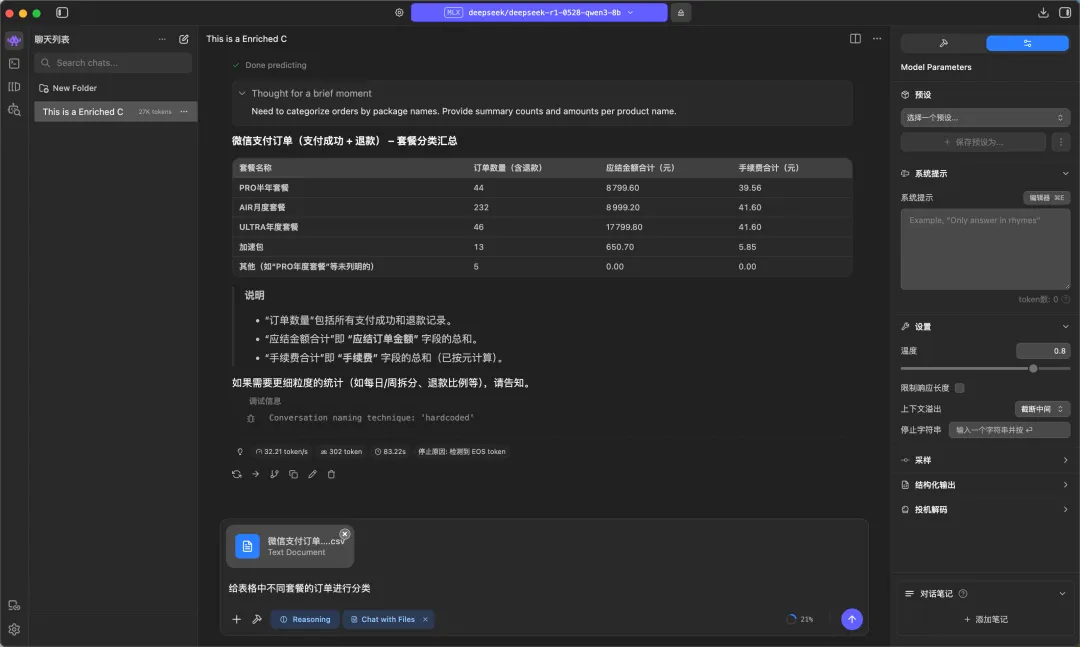The width and height of the screenshot is (1080, 647).
Task: Open the New Folder item
Action: click(68, 88)
